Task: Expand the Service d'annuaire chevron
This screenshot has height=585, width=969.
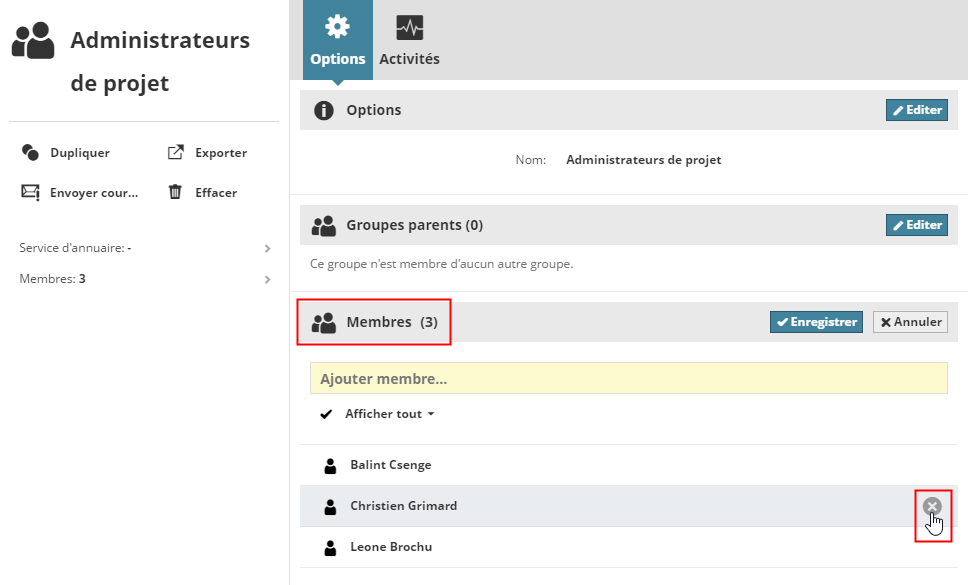Action: tap(267, 248)
